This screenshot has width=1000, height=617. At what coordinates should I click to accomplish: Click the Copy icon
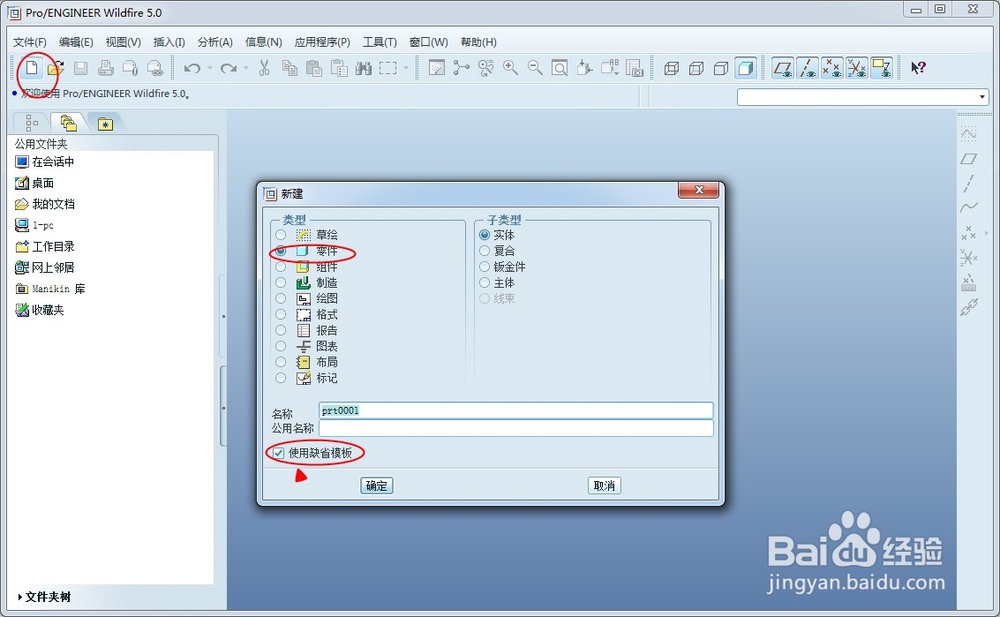click(290, 68)
